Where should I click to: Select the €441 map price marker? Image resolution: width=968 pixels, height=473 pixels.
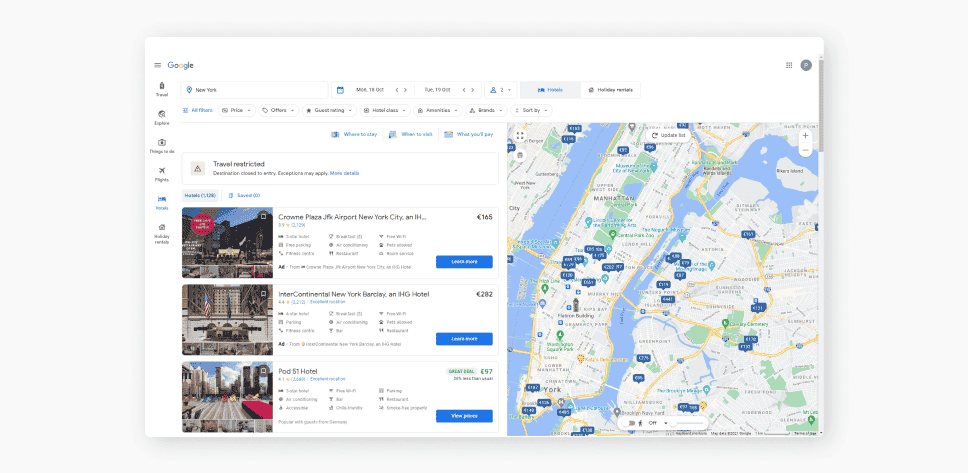667,299
